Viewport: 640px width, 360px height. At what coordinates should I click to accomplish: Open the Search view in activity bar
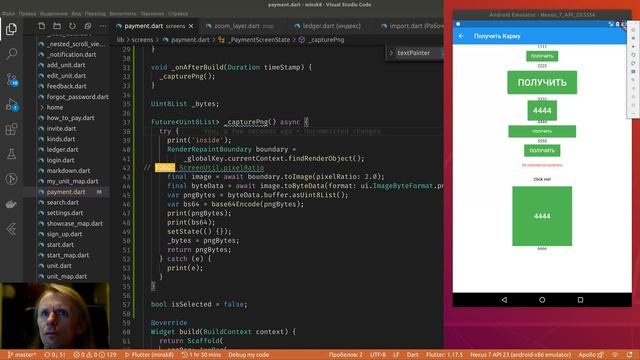(11, 53)
